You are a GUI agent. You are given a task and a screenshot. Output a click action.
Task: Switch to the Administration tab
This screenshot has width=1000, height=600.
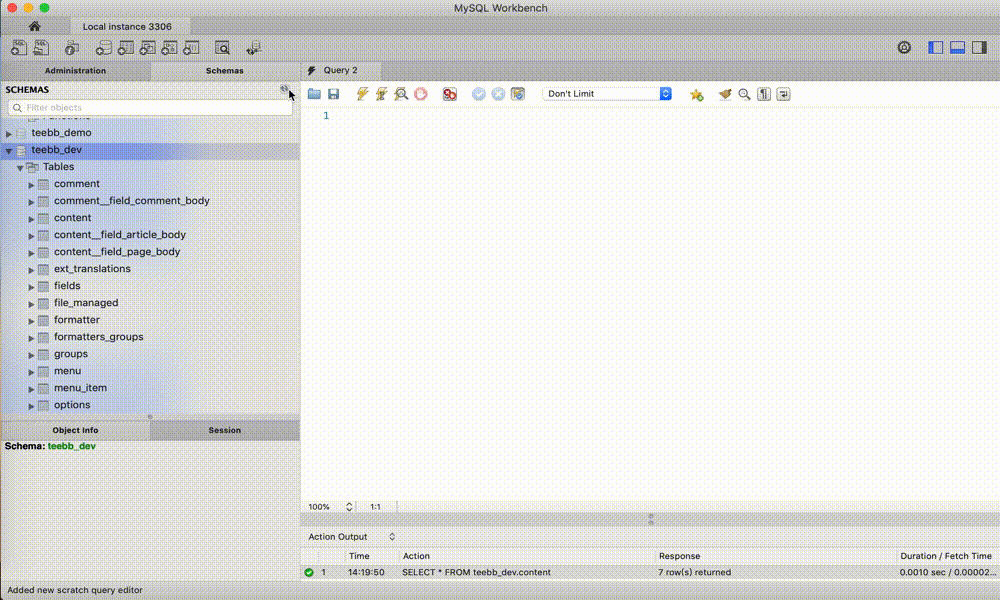pyautogui.click(x=75, y=71)
